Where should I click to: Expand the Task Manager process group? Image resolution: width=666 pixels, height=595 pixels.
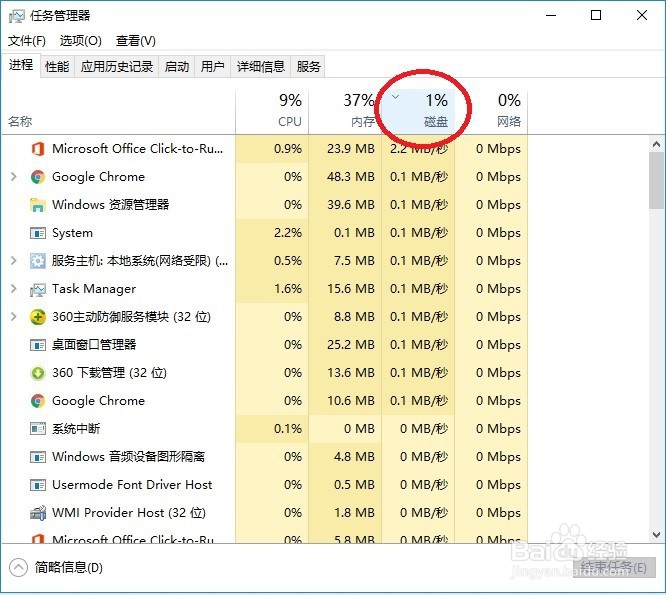click(x=14, y=289)
